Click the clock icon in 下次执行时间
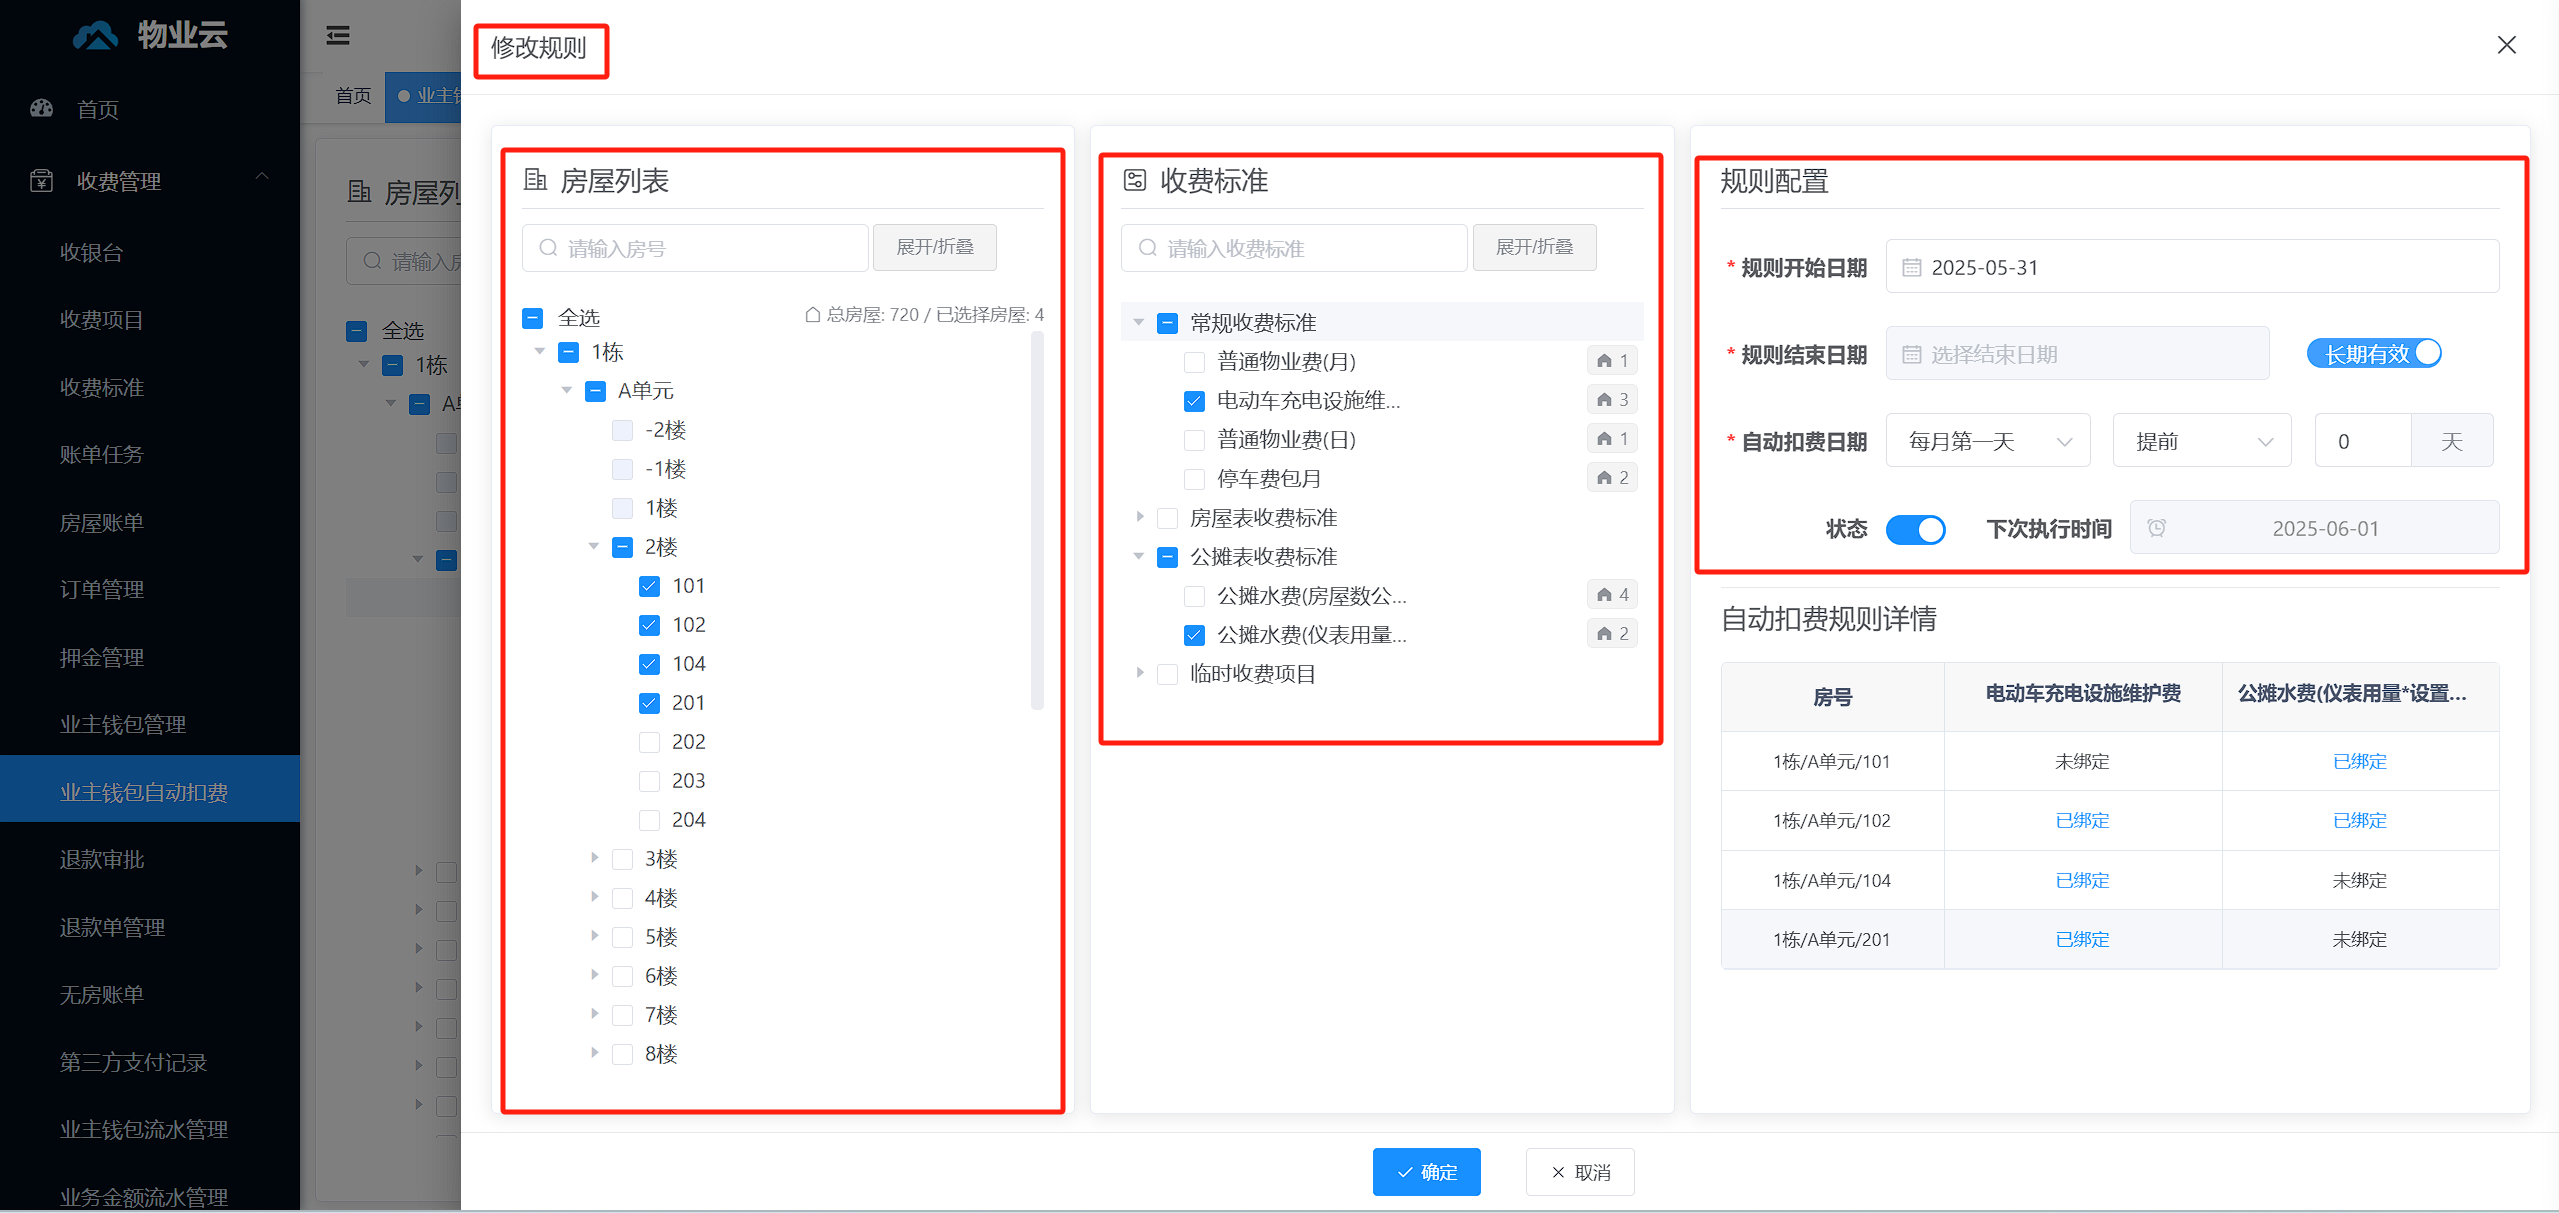The height and width of the screenshot is (1213, 2559). pos(2157,528)
